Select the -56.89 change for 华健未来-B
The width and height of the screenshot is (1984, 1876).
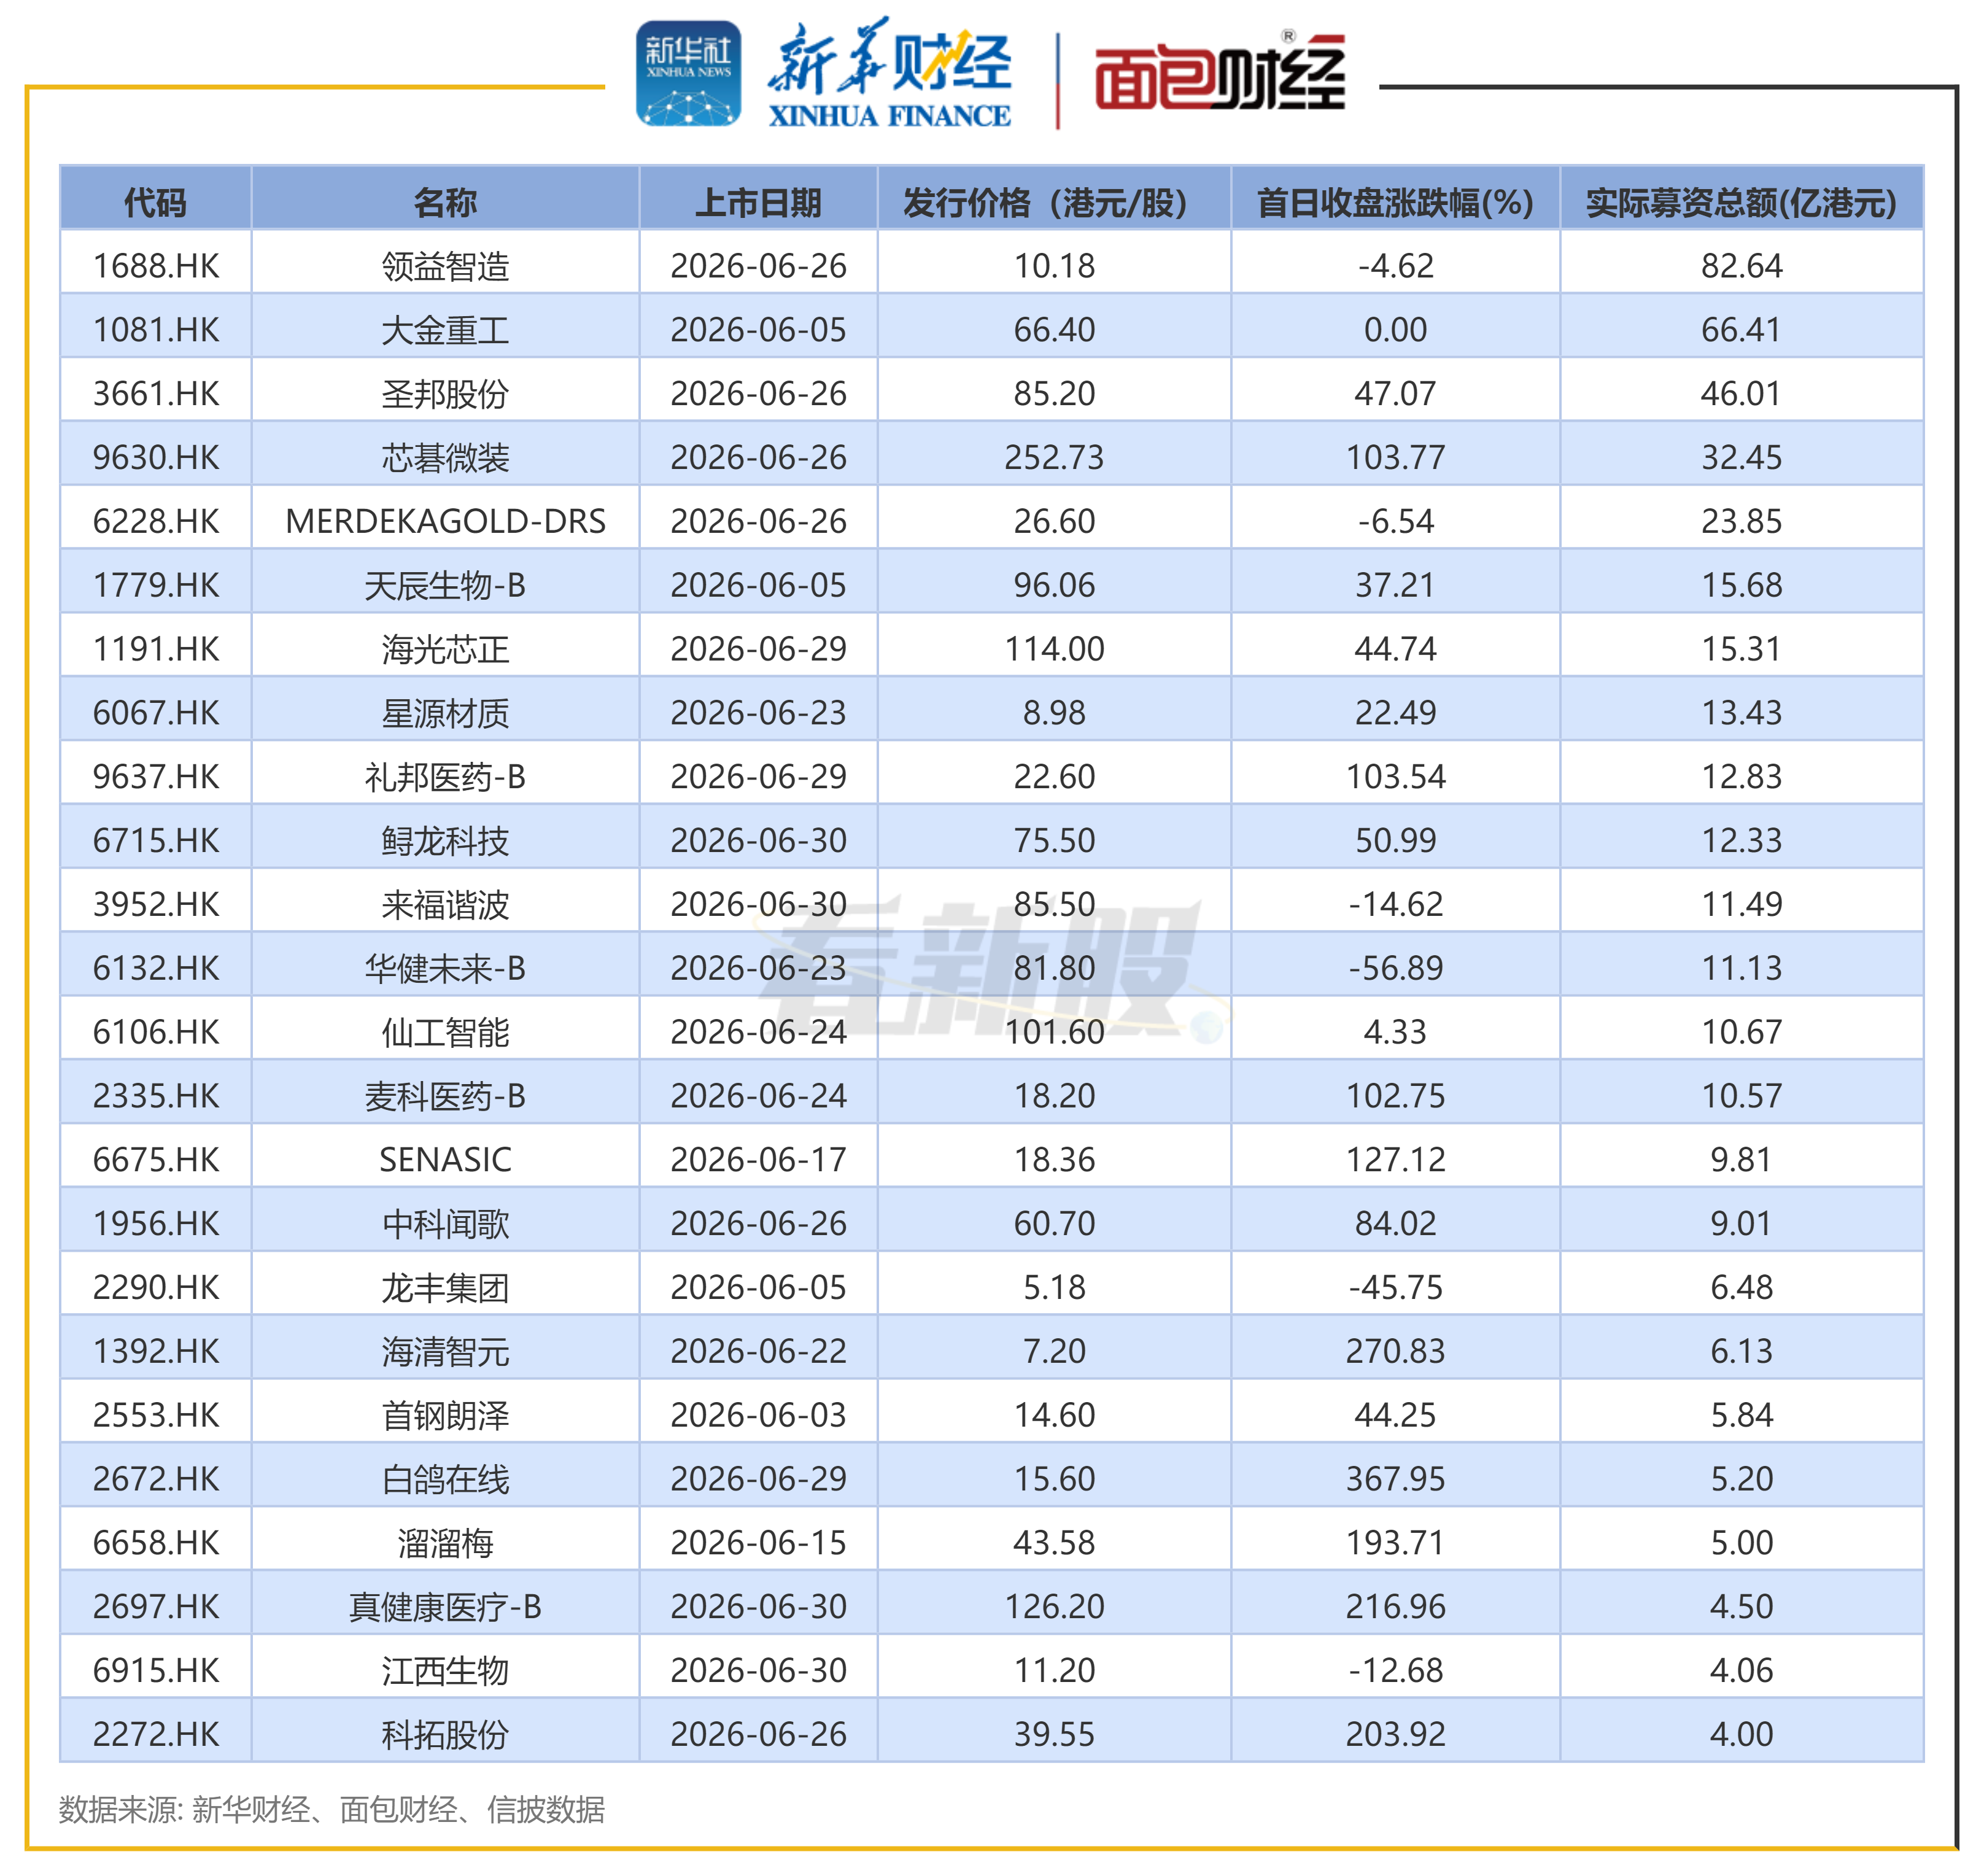pyautogui.click(x=1395, y=968)
